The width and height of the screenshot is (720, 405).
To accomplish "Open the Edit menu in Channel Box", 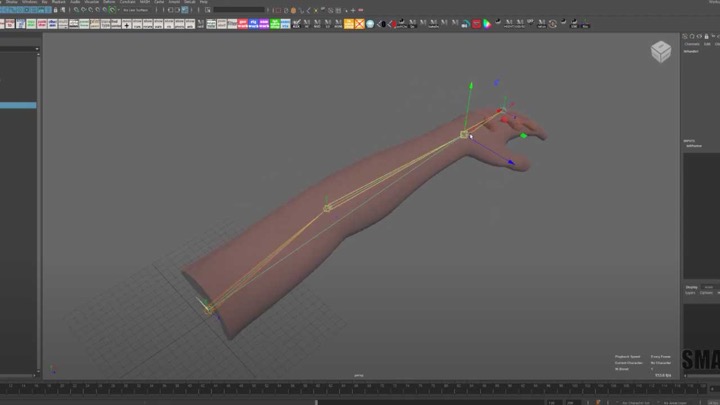I will [707, 44].
